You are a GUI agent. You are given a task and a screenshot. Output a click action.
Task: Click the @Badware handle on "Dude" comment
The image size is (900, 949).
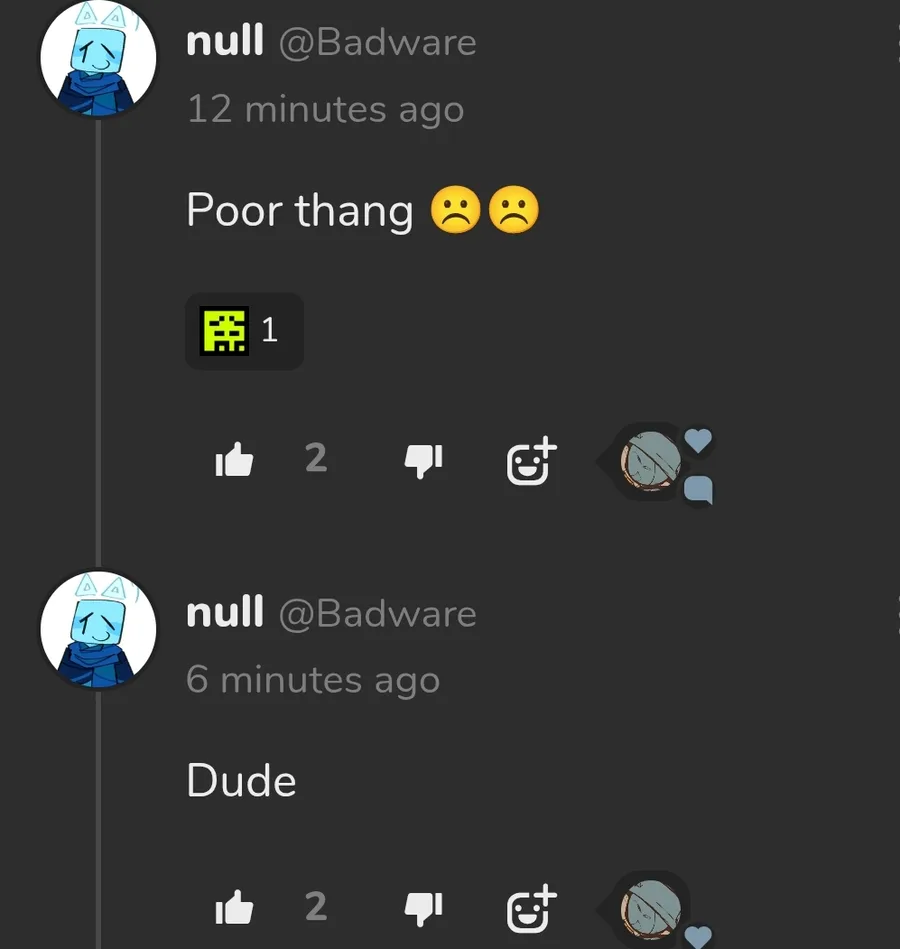click(378, 614)
